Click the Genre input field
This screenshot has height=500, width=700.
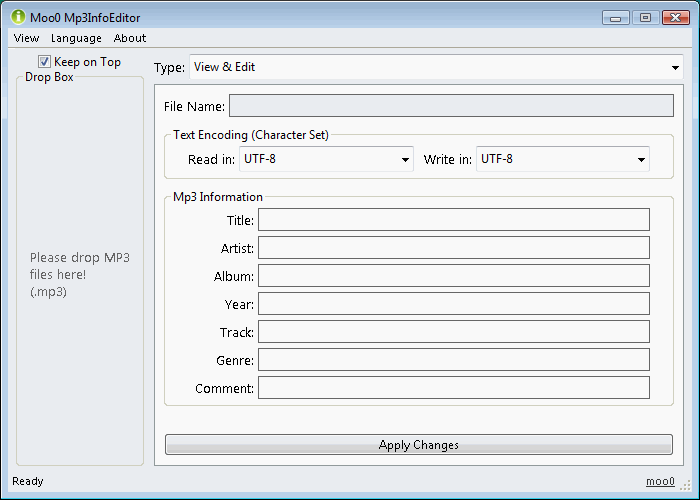pyautogui.click(x=454, y=360)
